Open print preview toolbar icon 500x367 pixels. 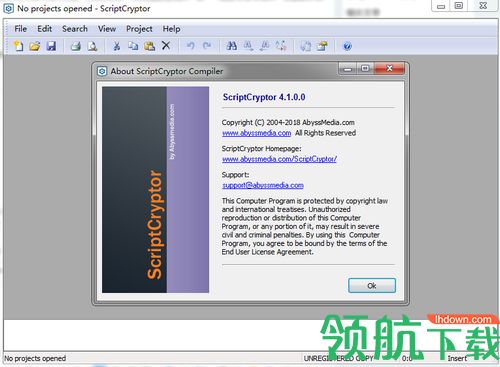pos(92,46)
